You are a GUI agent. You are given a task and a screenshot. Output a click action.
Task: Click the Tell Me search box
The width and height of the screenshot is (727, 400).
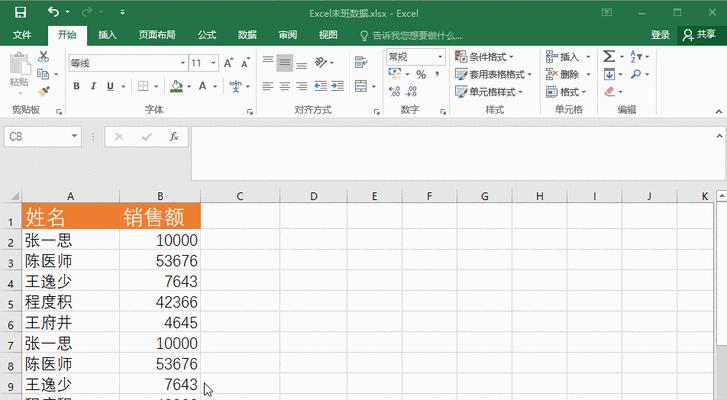click(412, 35)
